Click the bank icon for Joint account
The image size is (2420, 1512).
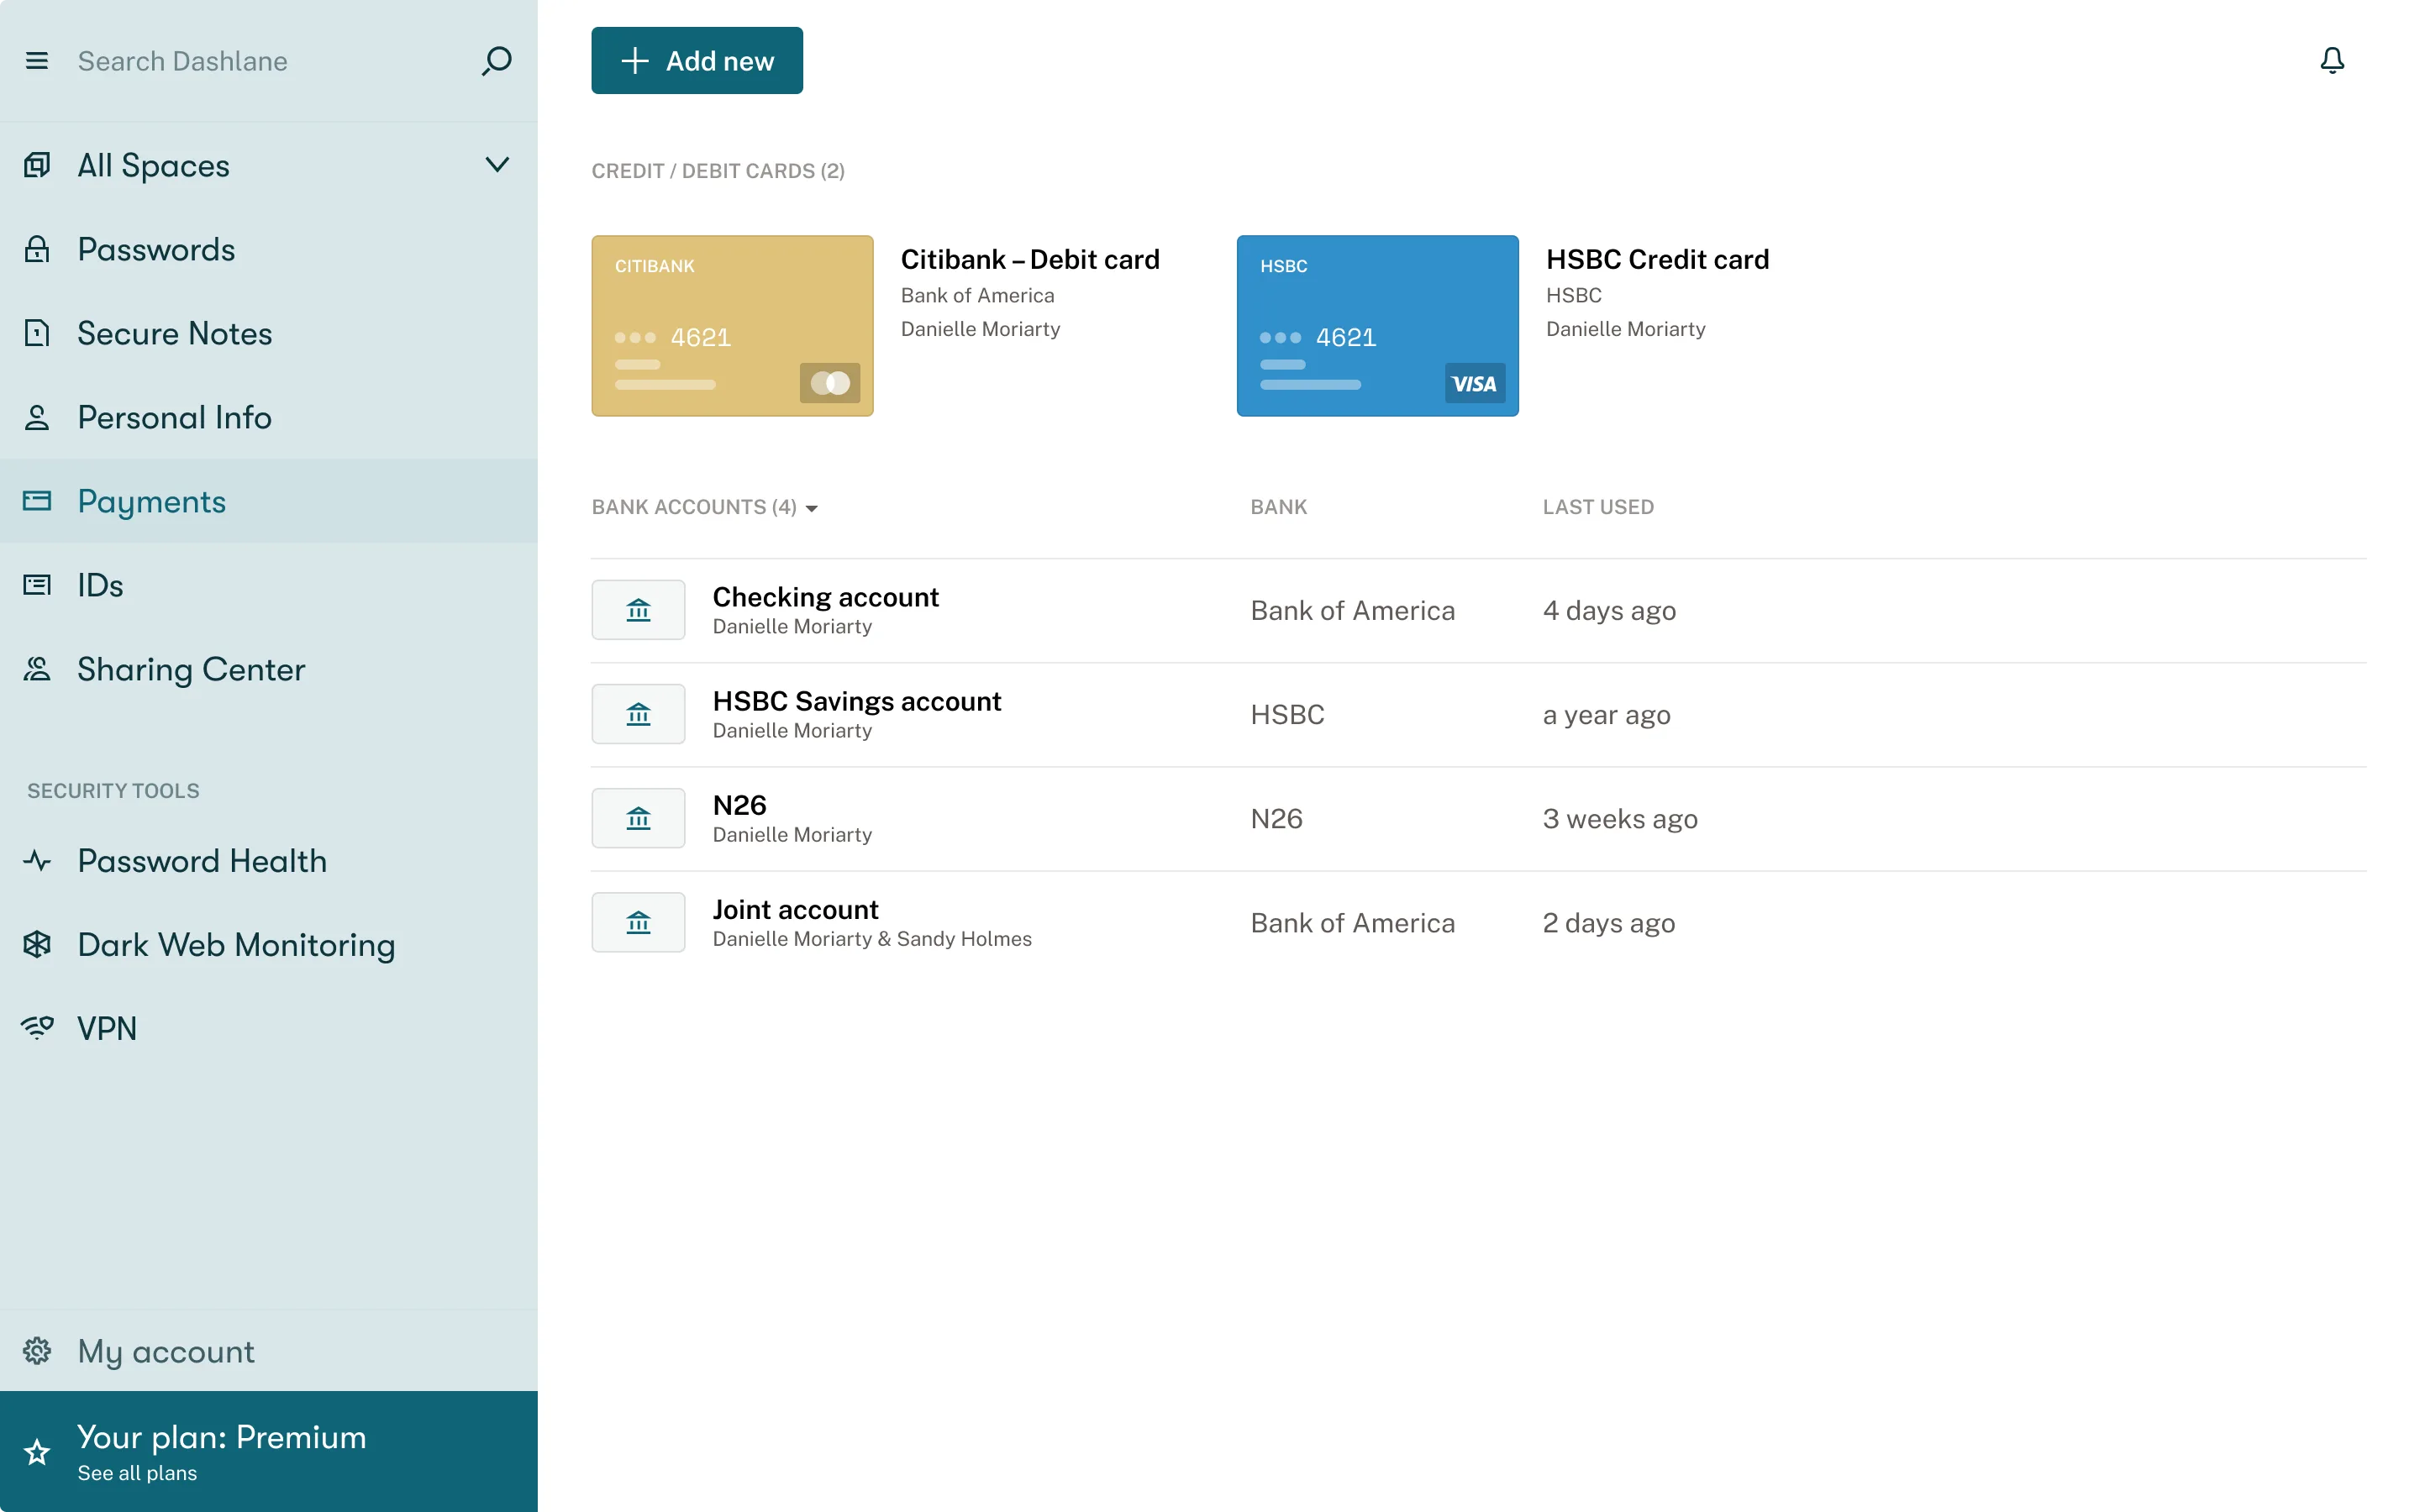click(638, 922)
